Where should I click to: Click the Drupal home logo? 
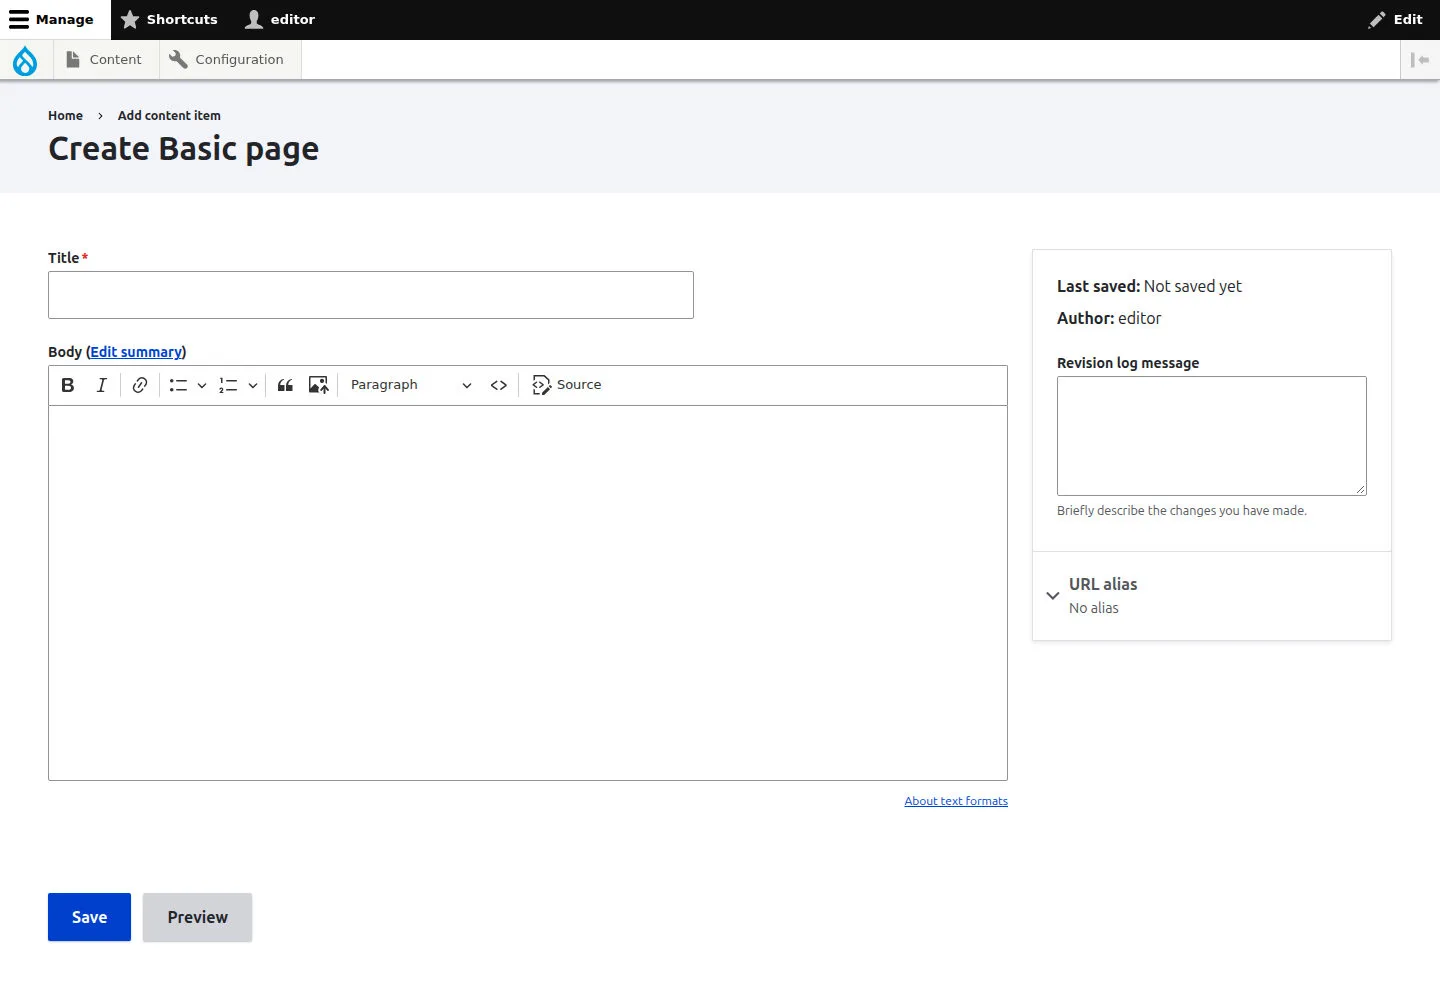click(25, 60)
